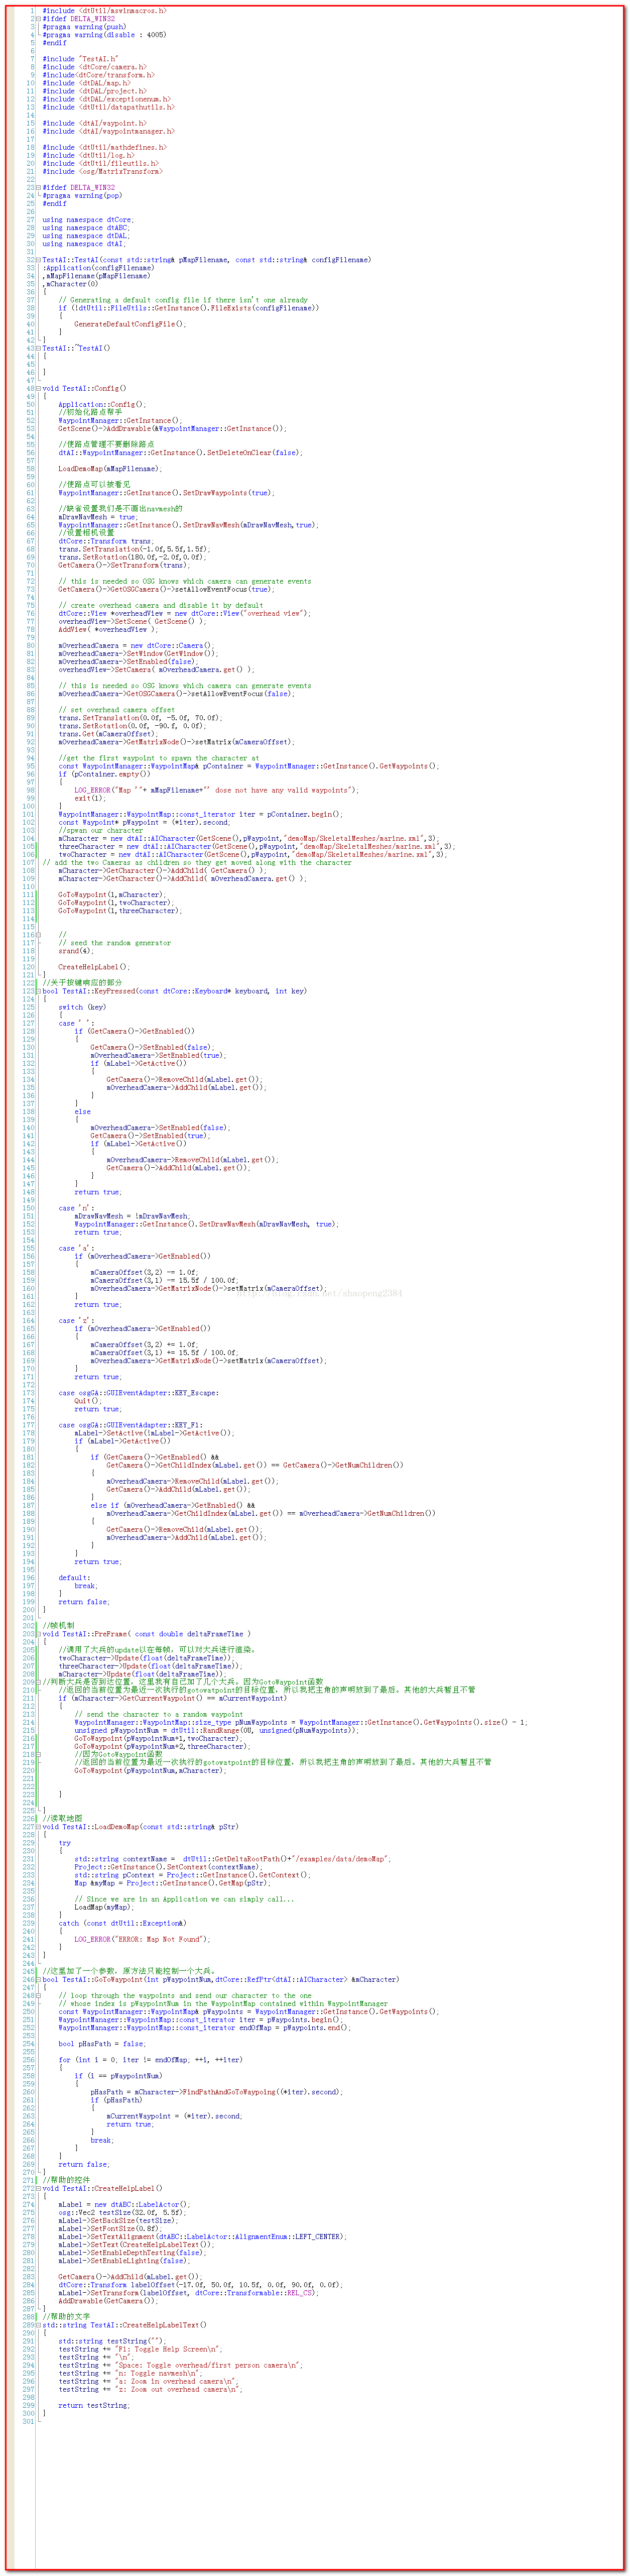
Task: Click the "case 'a':" line
Action: click(x=76, y=1248)
